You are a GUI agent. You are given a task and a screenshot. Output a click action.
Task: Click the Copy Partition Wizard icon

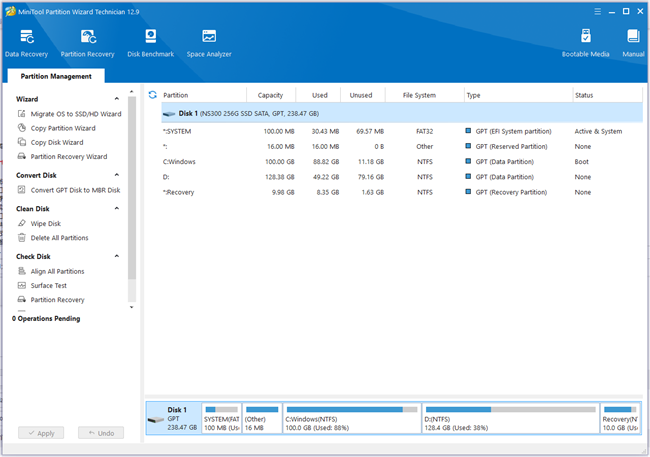coord(22,128)
